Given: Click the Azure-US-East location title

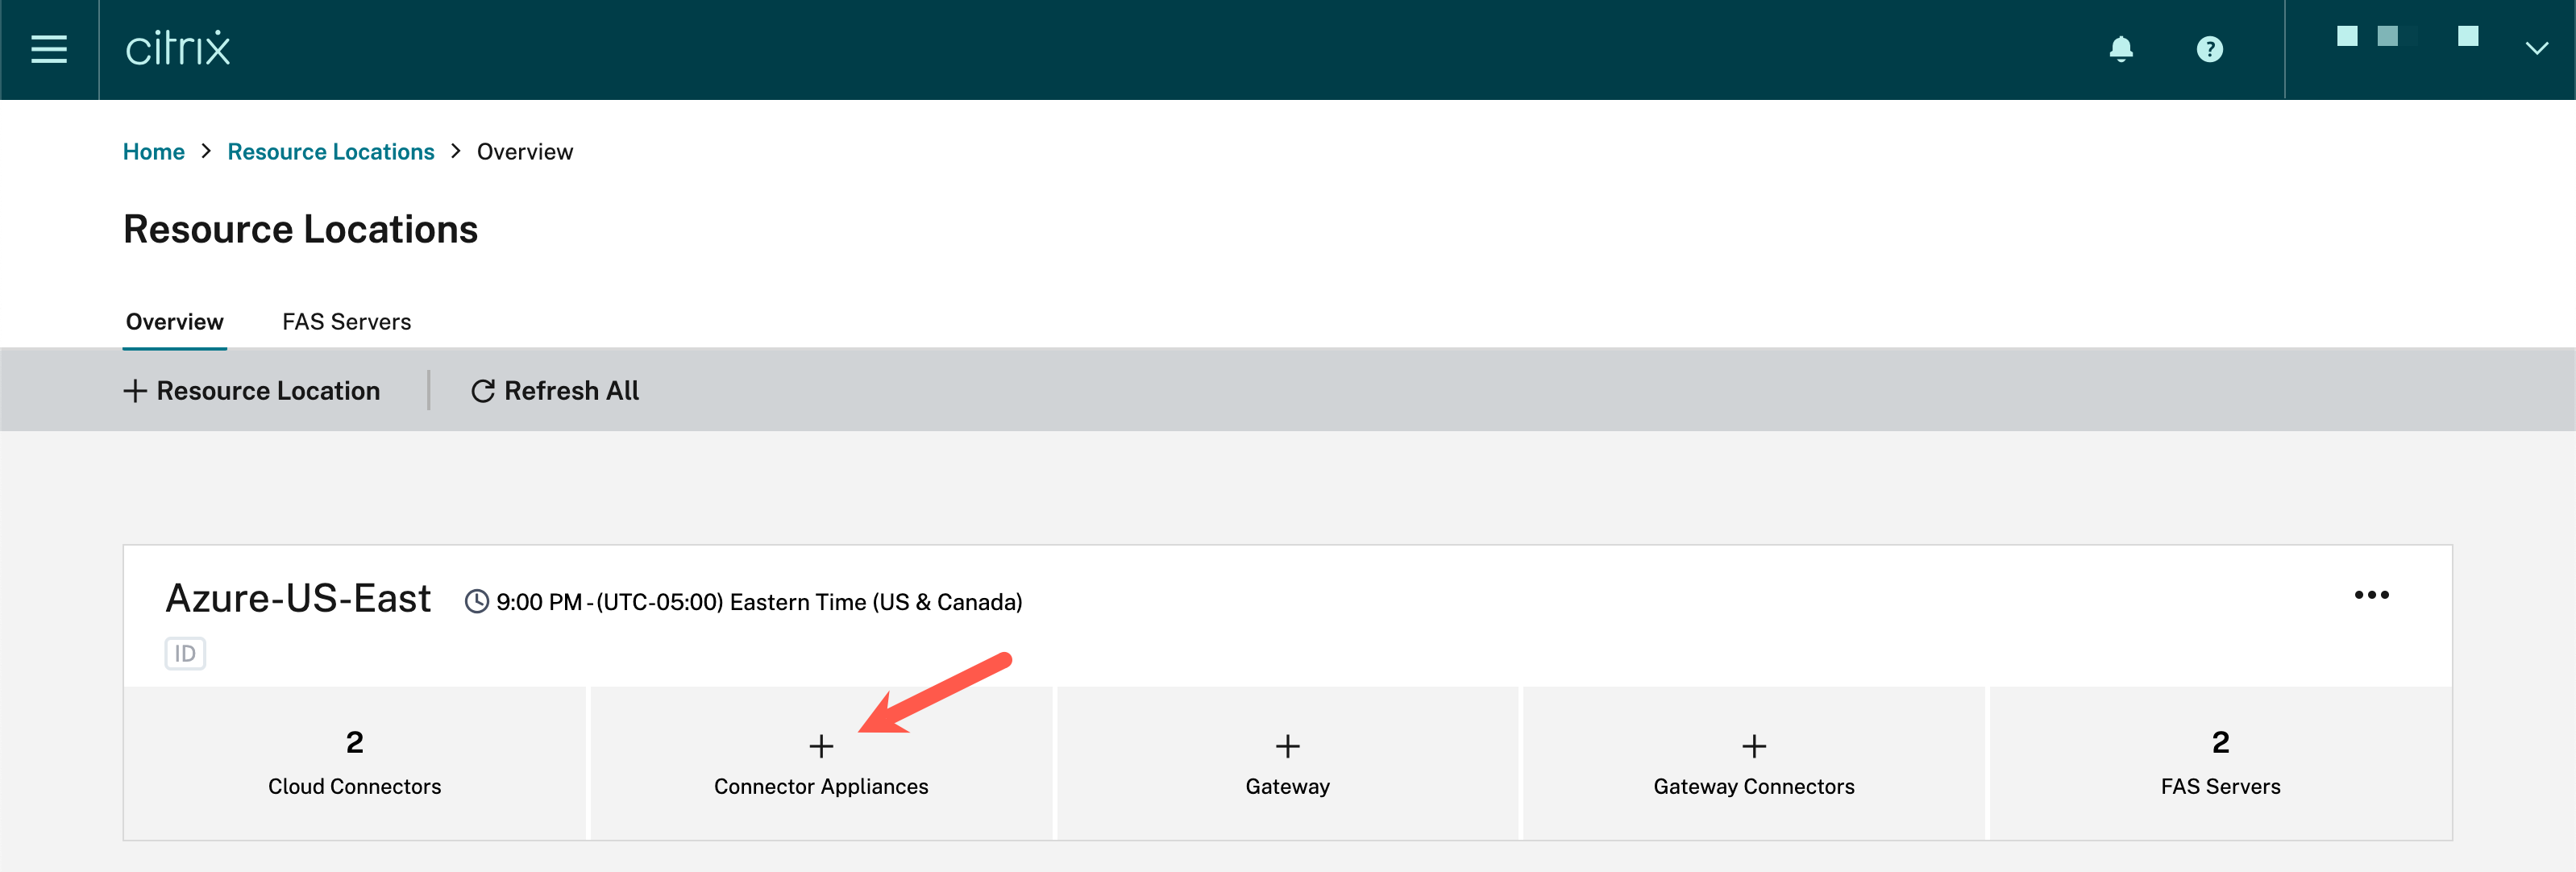Looking at the screenshot, I should [298, 599].
